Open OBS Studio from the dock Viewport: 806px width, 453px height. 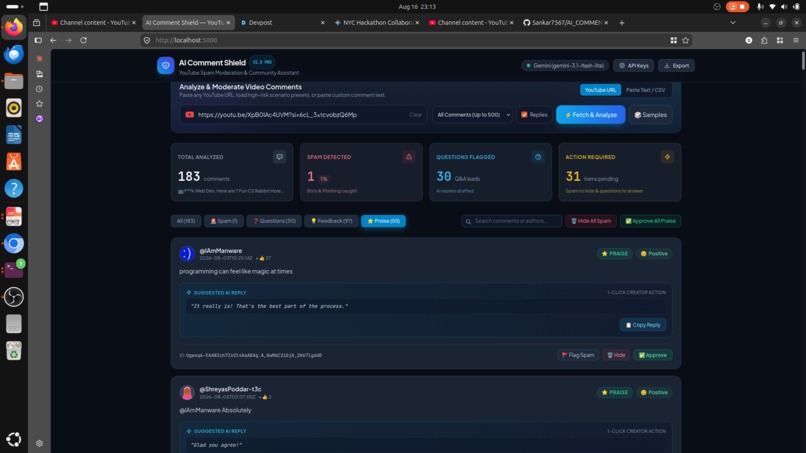point(14,297)
